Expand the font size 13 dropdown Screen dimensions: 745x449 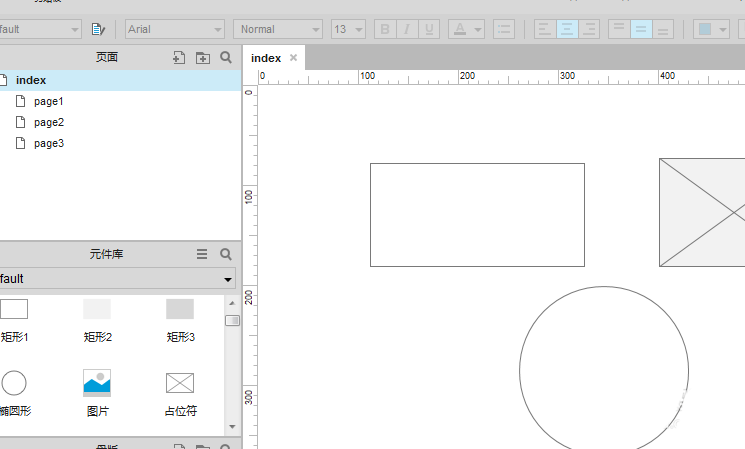348,29
